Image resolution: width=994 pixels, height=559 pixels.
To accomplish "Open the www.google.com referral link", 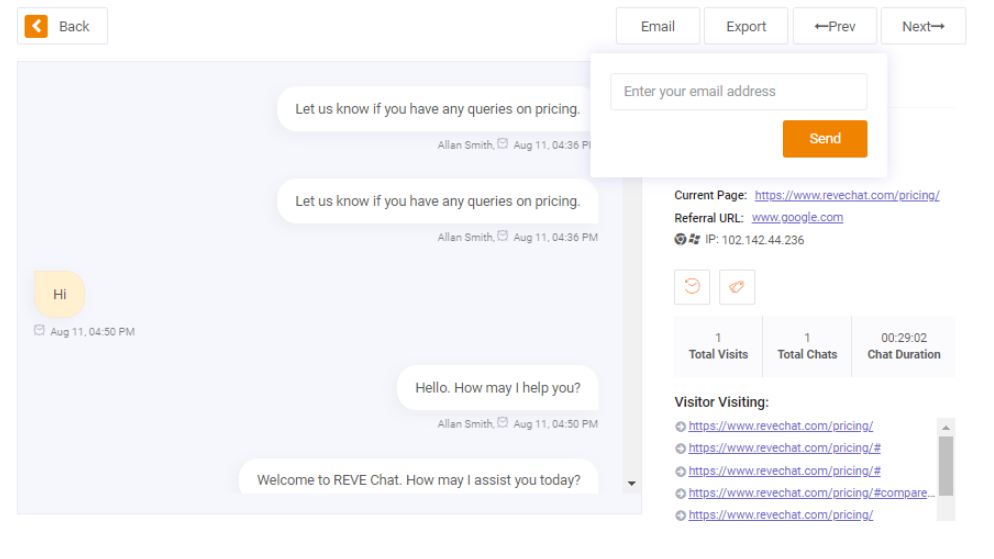I will [x=797, y=217].
